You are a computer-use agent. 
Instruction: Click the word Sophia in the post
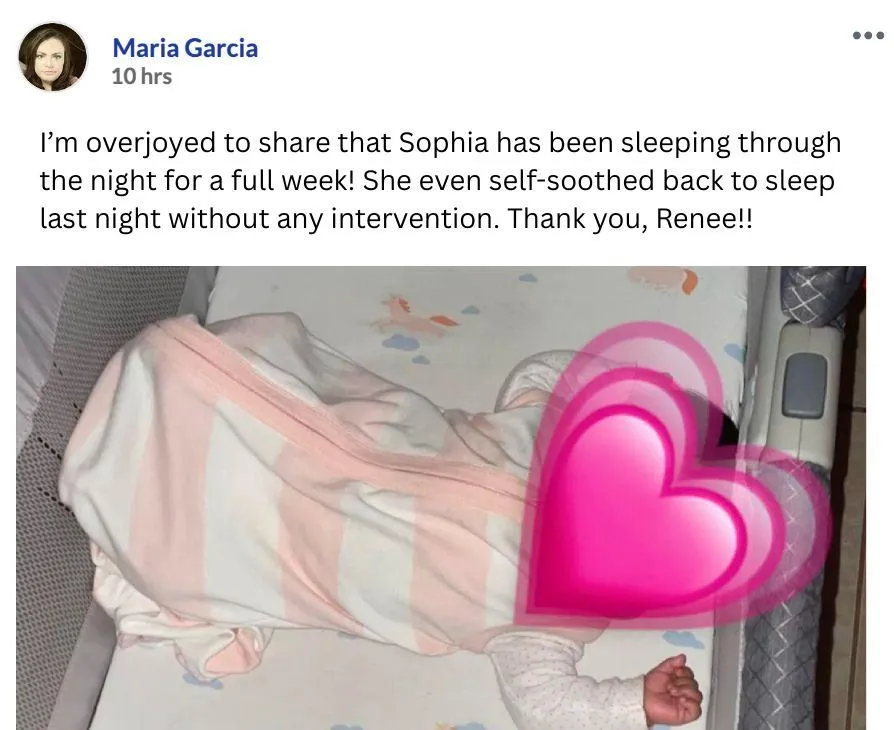click(444, 143)
